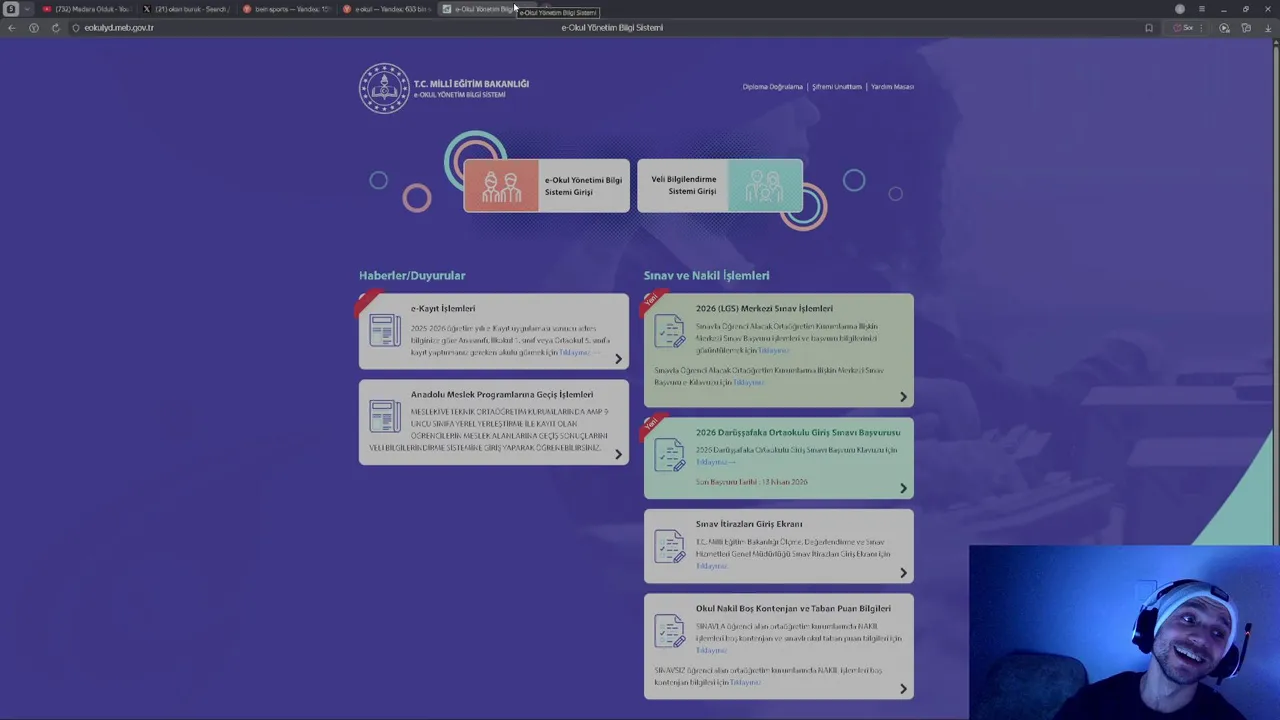Open the e-Kayıt İşlemleri heading
Screen dimensions: 1280x720
[x=443, y=308]
